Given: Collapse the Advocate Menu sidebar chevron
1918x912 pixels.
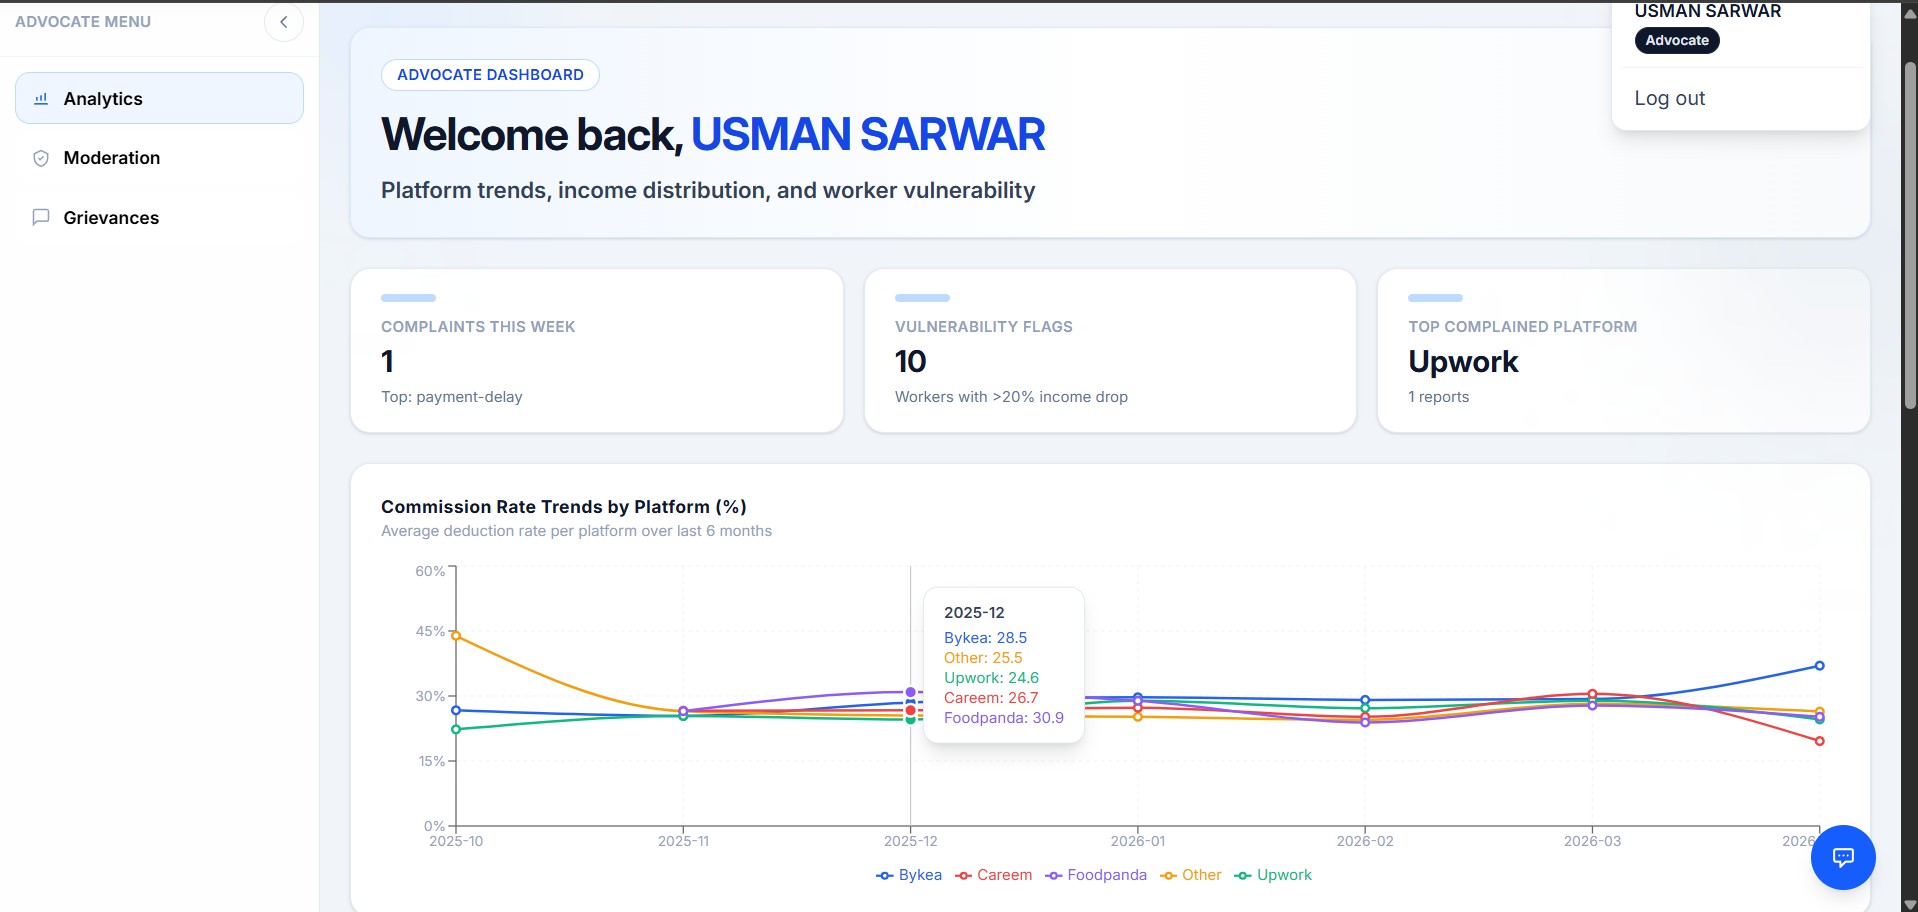Looking at the screenshot, I should 284,22.
